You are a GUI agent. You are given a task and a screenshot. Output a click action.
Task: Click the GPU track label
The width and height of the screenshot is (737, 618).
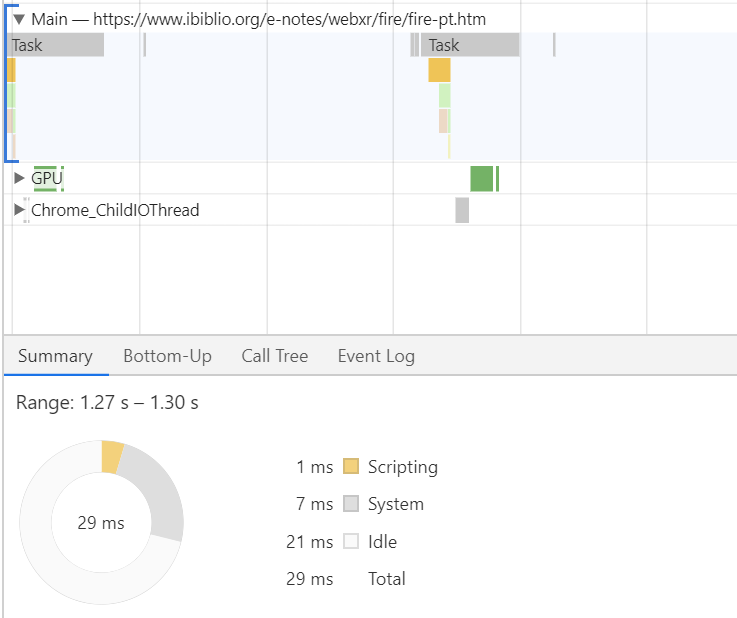click(47, 178)
